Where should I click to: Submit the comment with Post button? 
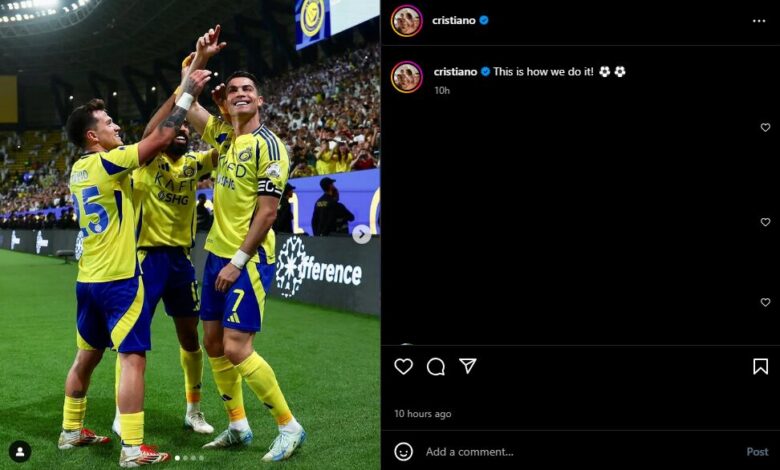757,452
